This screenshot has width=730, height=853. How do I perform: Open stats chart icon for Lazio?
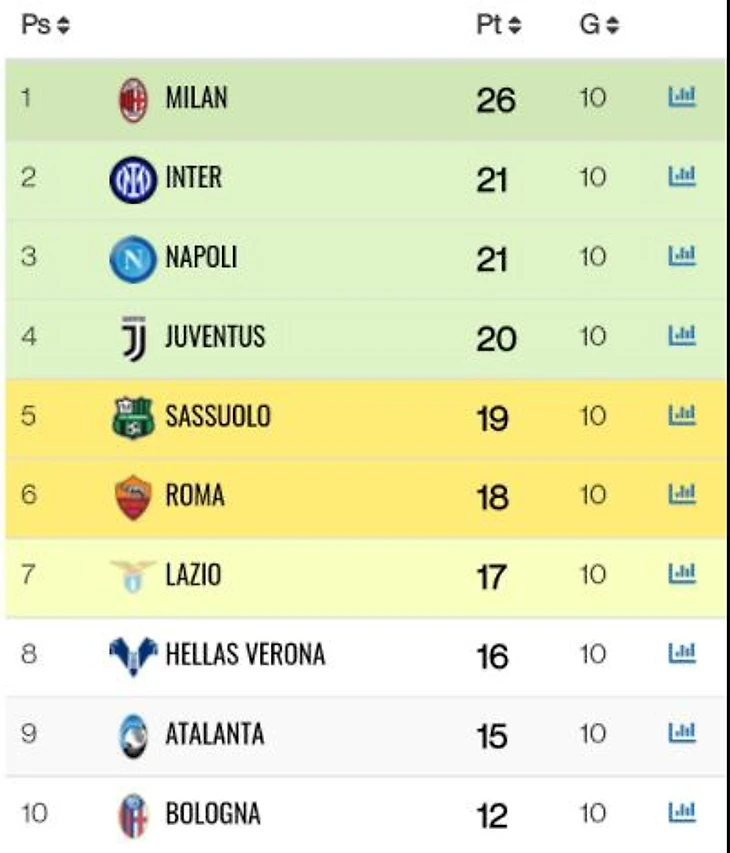pos(682,574)
